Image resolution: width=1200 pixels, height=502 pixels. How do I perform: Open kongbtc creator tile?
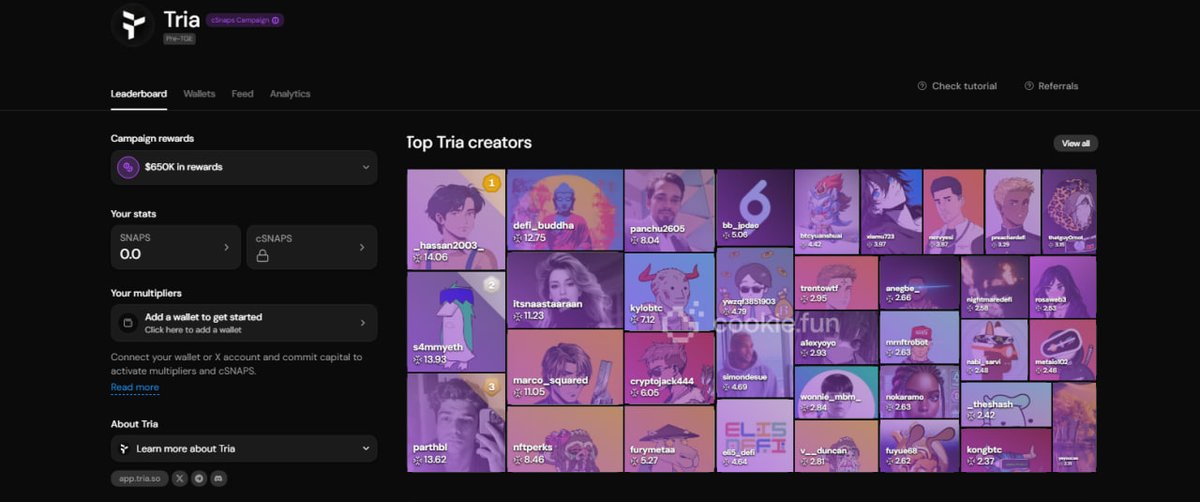[x=1006, y=449]
